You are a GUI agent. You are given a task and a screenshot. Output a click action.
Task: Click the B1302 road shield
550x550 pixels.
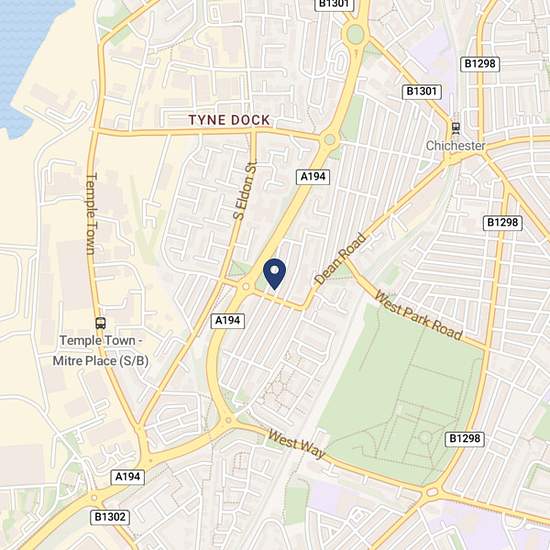pos(110,517)
